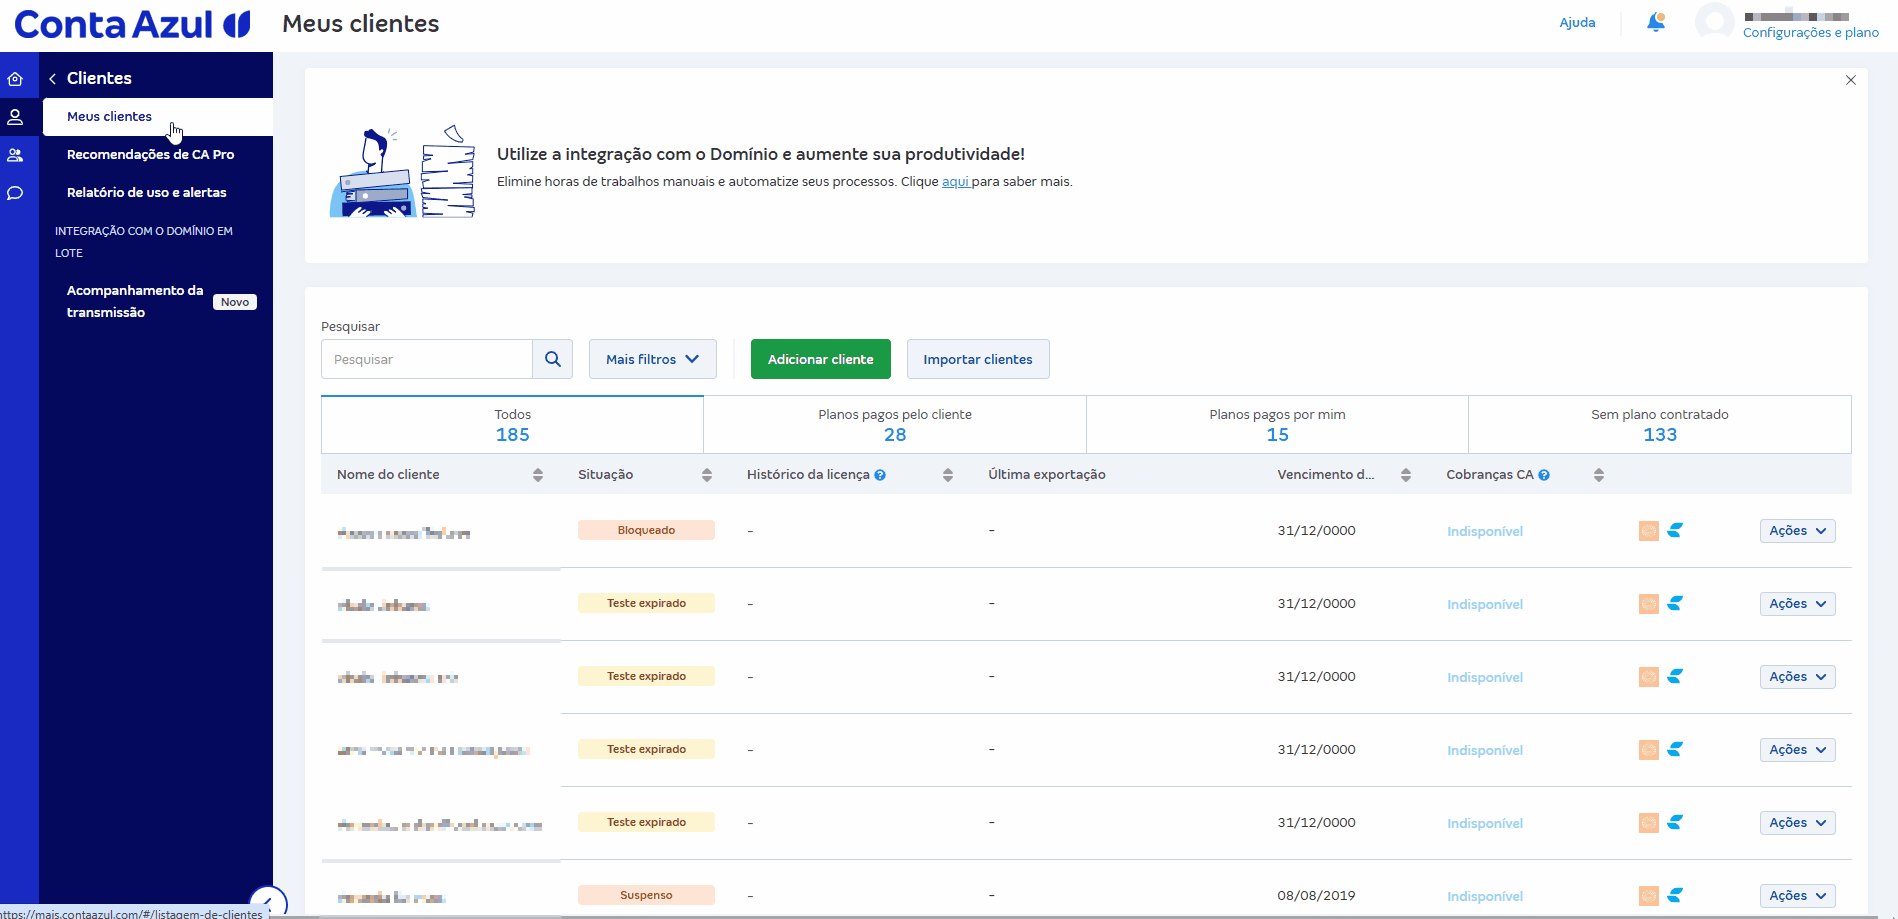Click the notification bell icon
The height and width of the screenshot is (919, 1898).
point(1656,22)
